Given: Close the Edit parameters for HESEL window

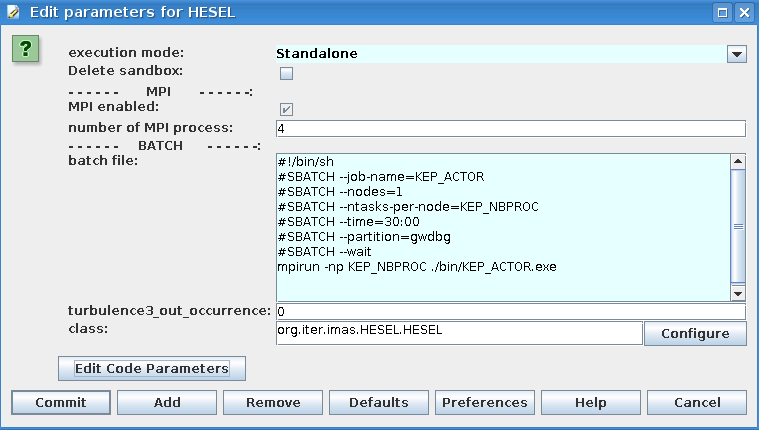Looking at the screenshot, I should pyautogui.click(x=744, y=12).
